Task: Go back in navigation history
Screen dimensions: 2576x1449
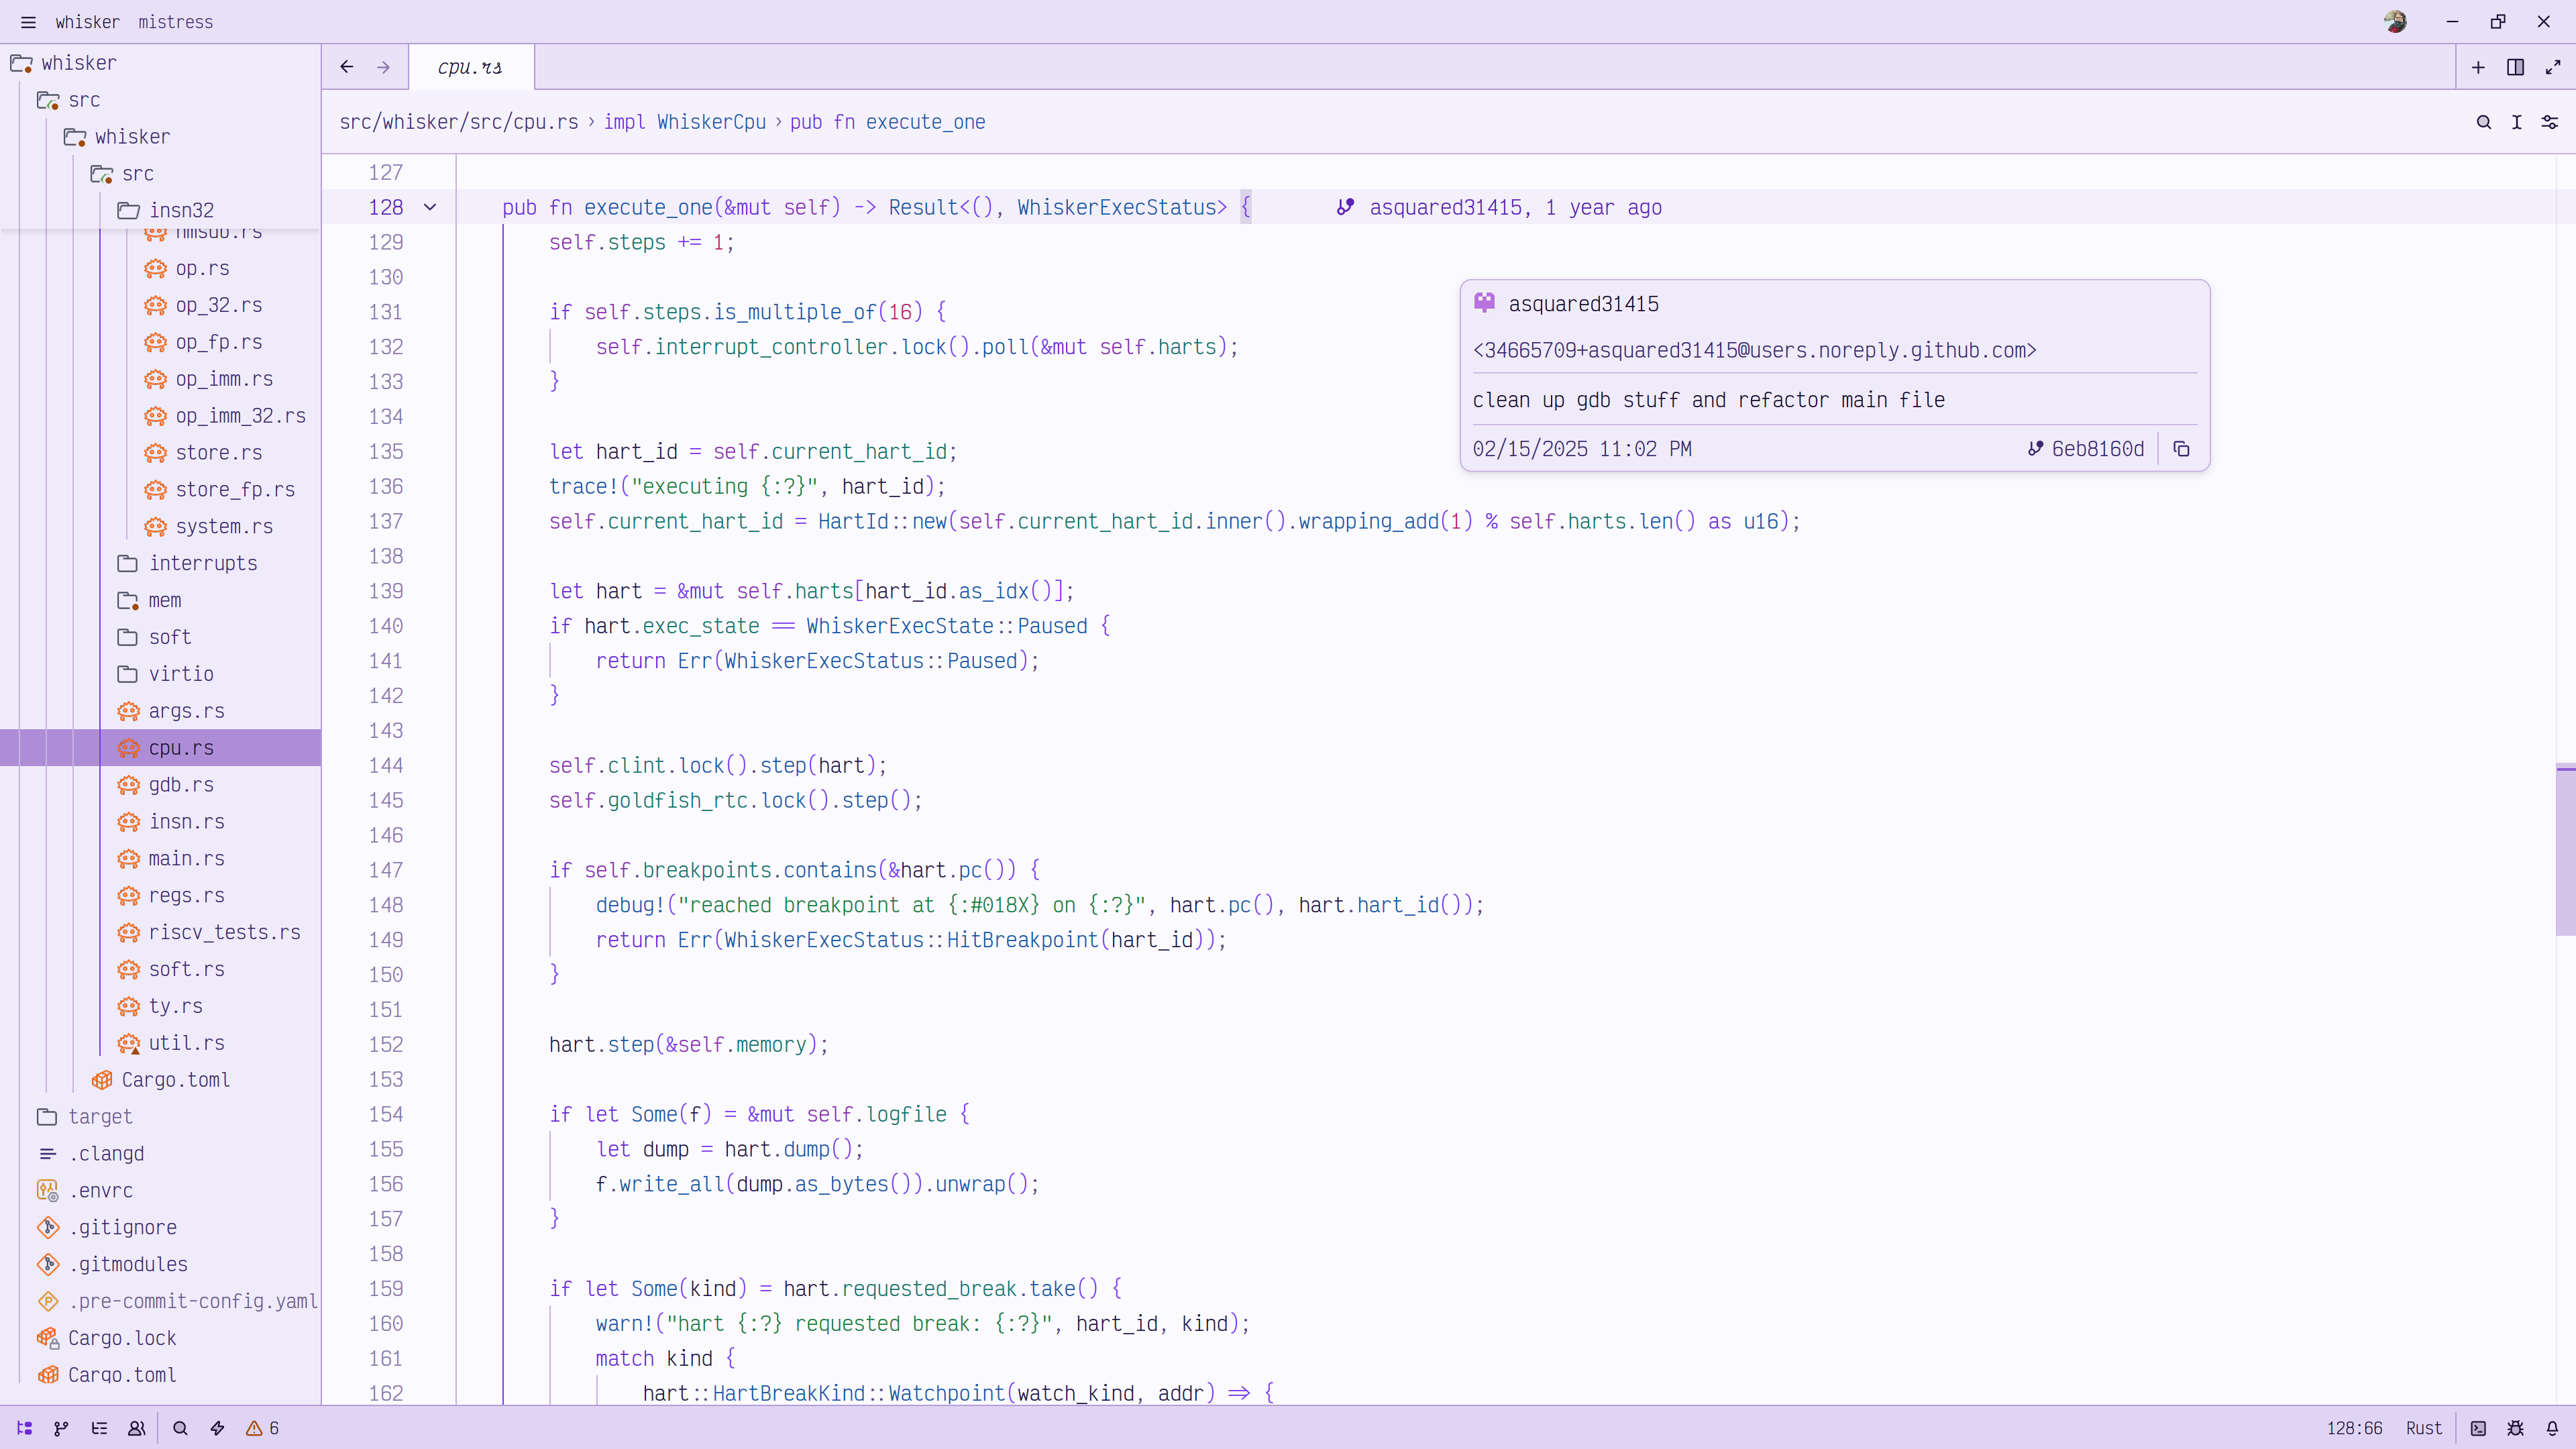Action: (347, 67)
